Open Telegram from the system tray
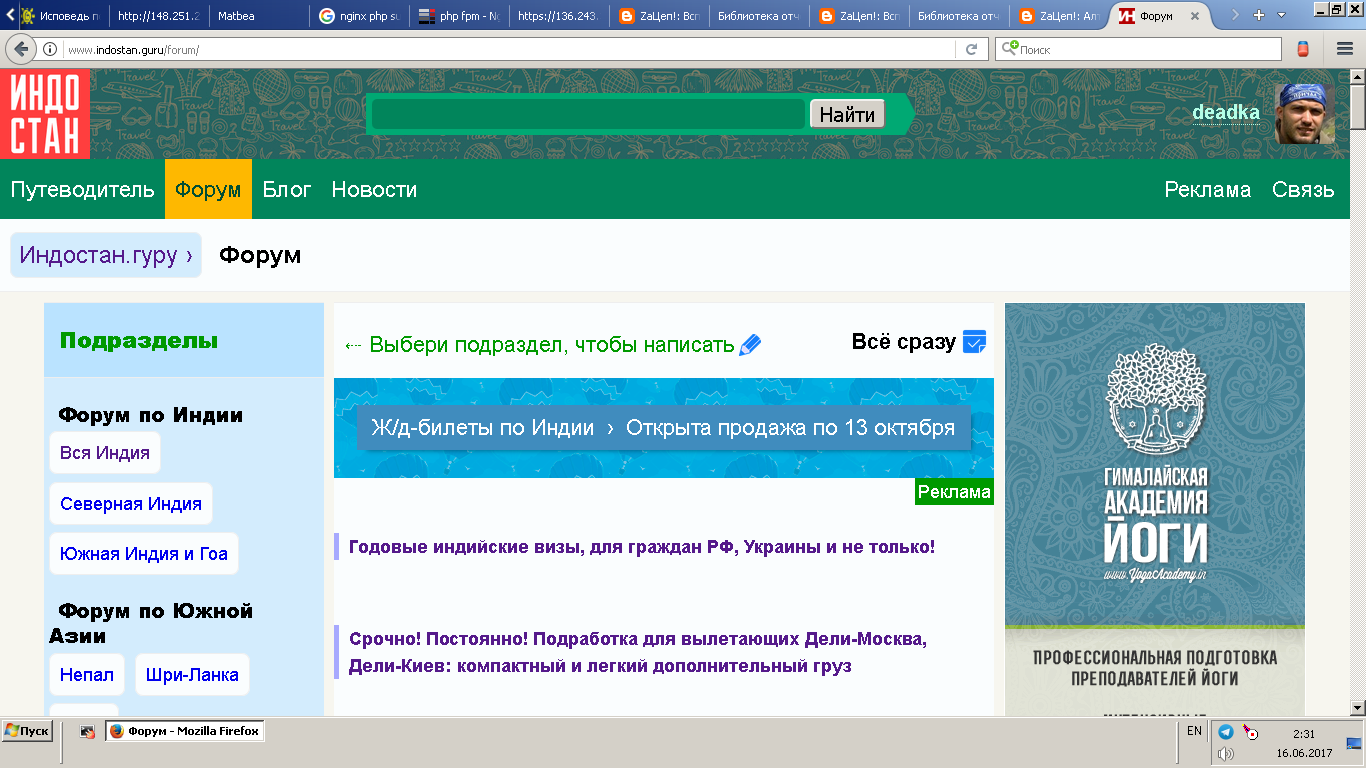 point(1226,731)
